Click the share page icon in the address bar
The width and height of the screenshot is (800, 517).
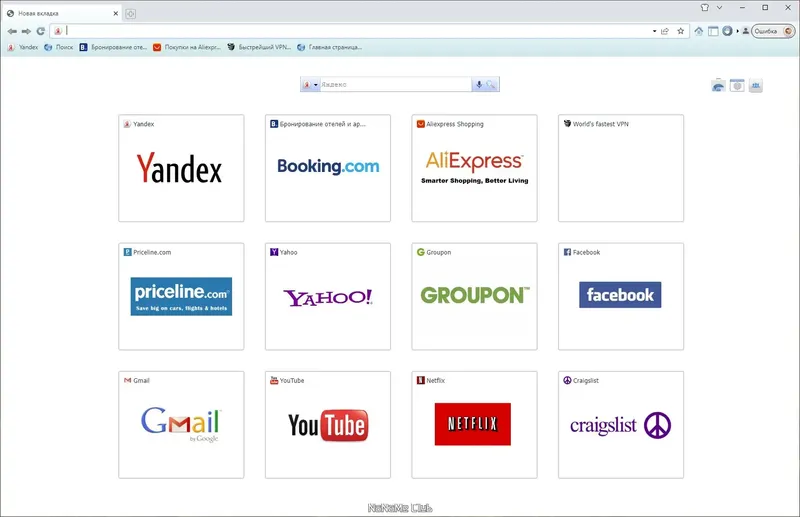coord(665,31)
